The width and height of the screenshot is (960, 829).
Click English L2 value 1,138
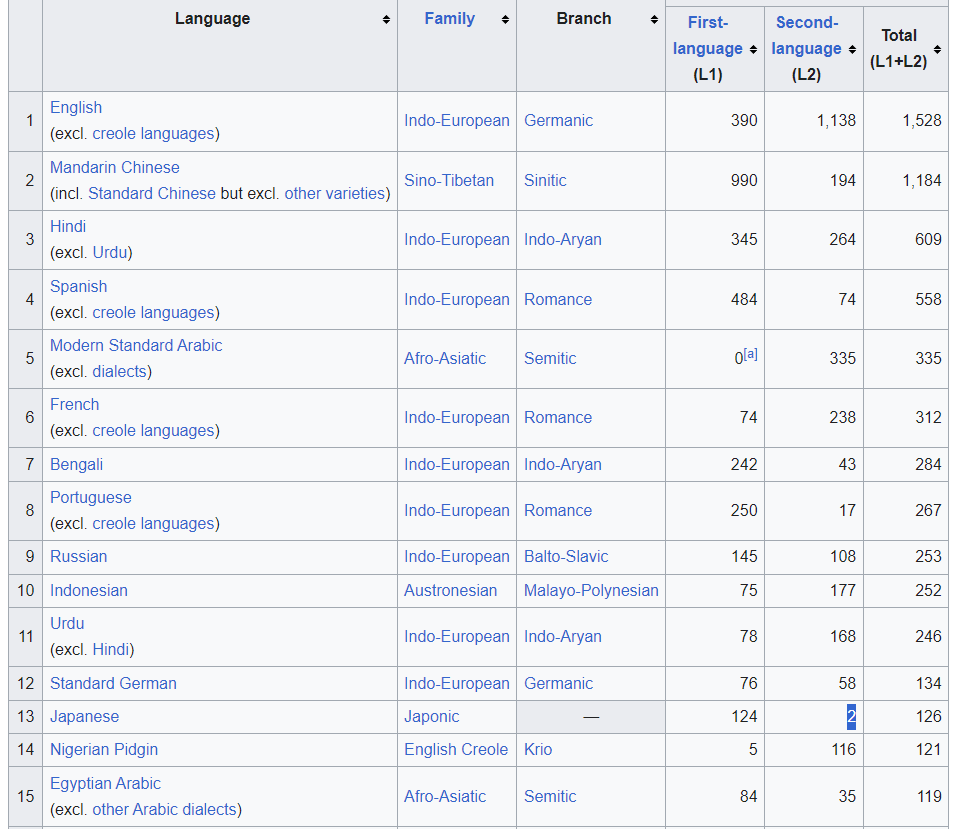(x=836, y=121)
